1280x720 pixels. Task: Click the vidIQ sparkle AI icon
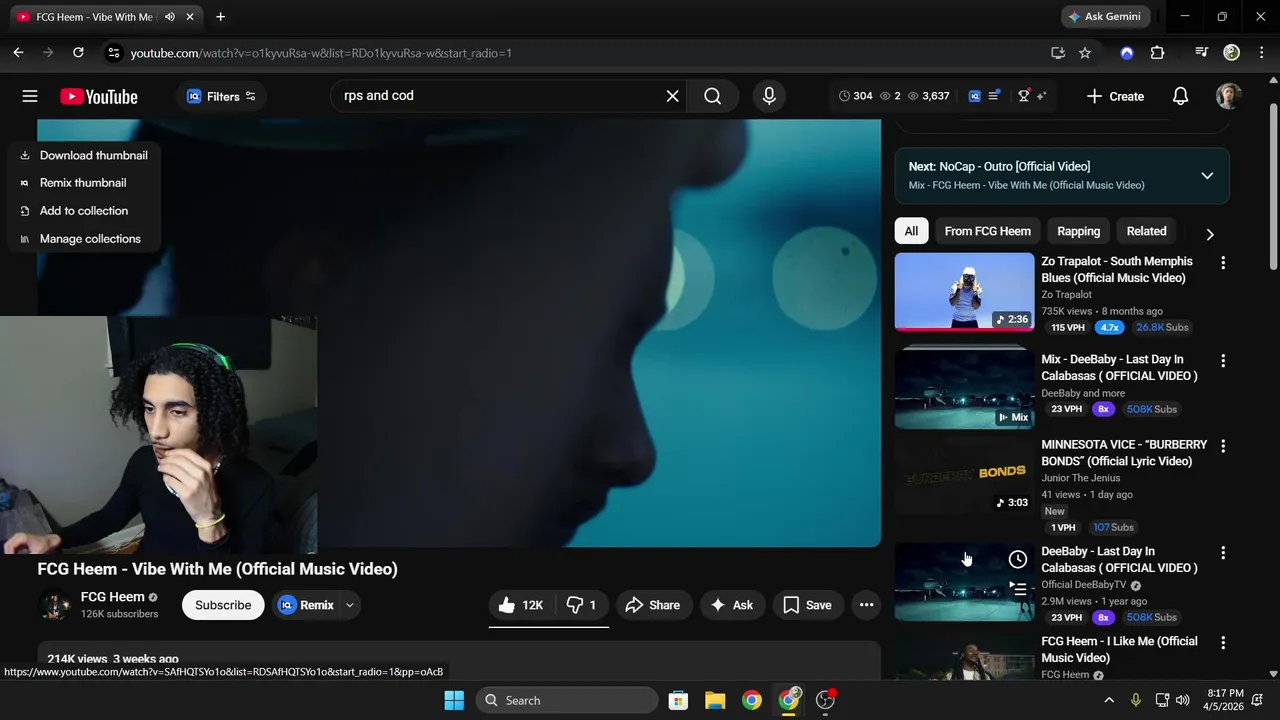click(x=1041, y=96)
